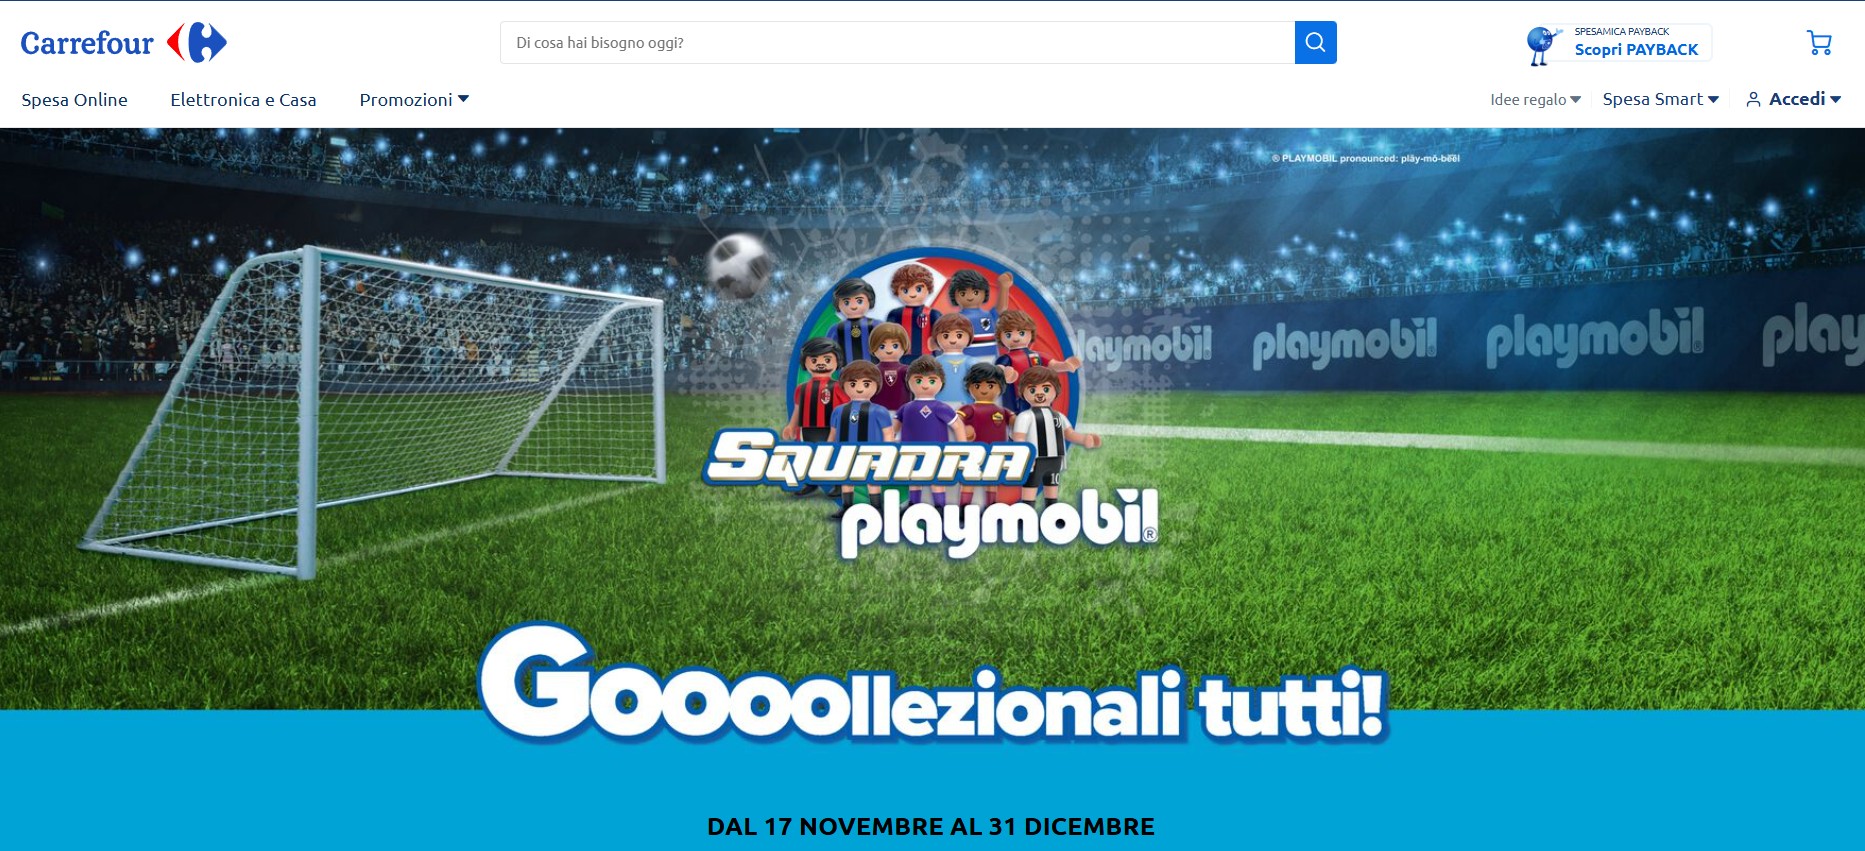The width and height of the screenshot is (1865, 851).
Task: Click the Scopri PAYBACK link
Action: [x=1636, y=50]
